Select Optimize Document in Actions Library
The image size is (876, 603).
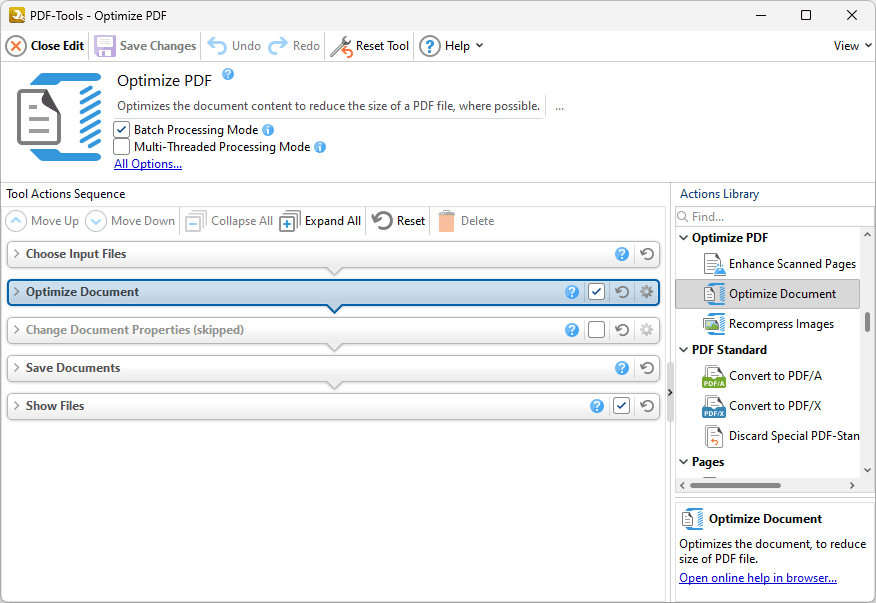coord(768,294)
